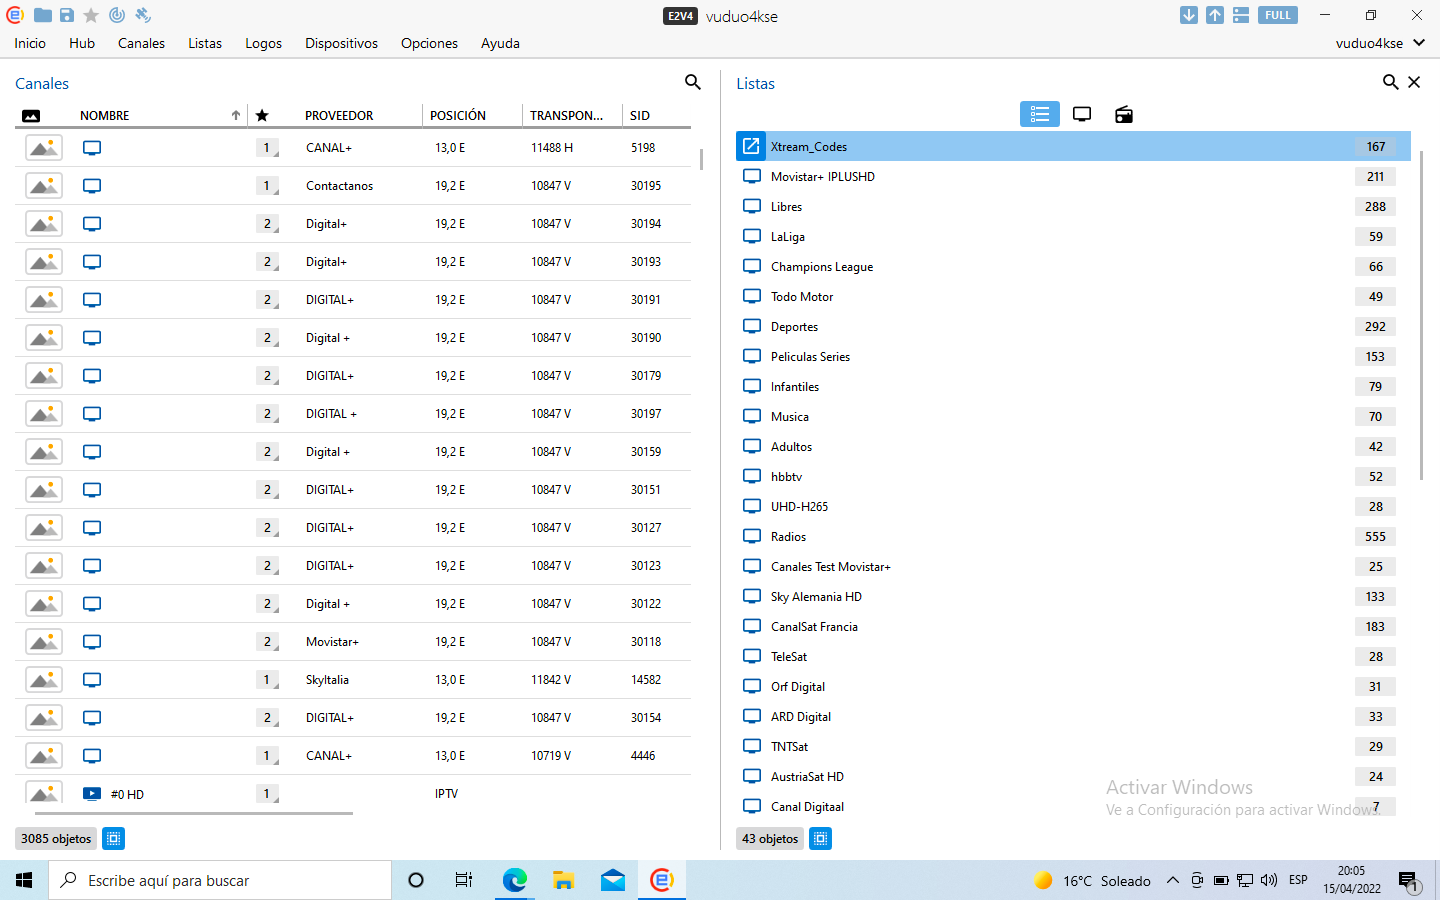The height and width of the screenshot is (900, 1440).
Task: Click the selection icon beside 43 objetos
Action: 820,838
